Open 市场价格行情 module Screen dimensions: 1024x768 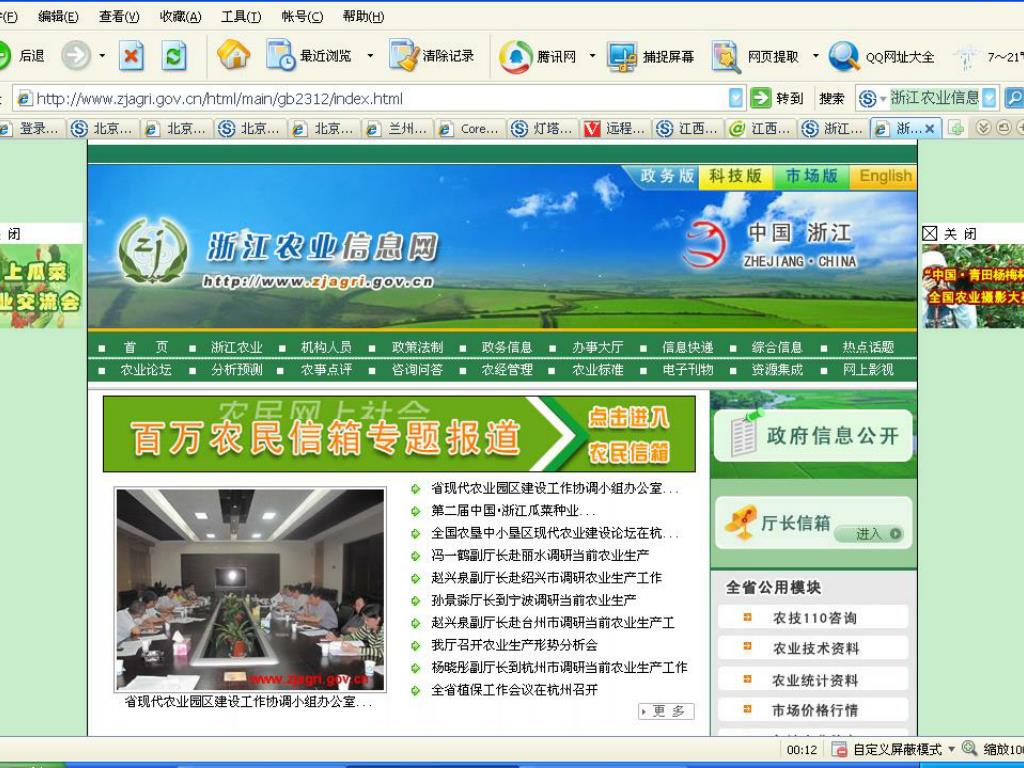pos(813,710)
